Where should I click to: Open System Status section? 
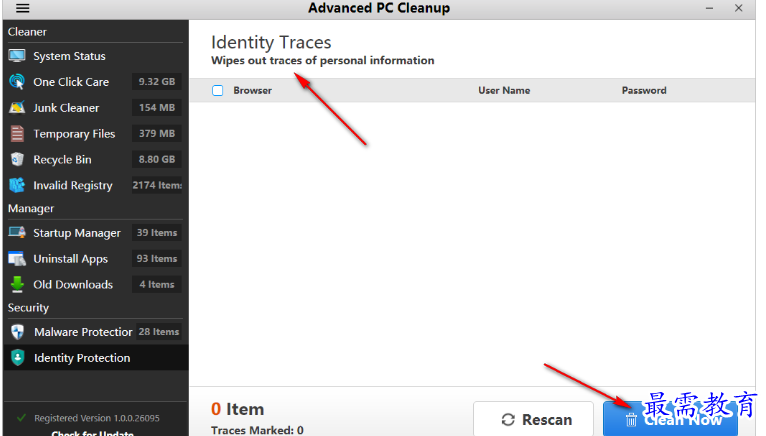coord(69,56)
